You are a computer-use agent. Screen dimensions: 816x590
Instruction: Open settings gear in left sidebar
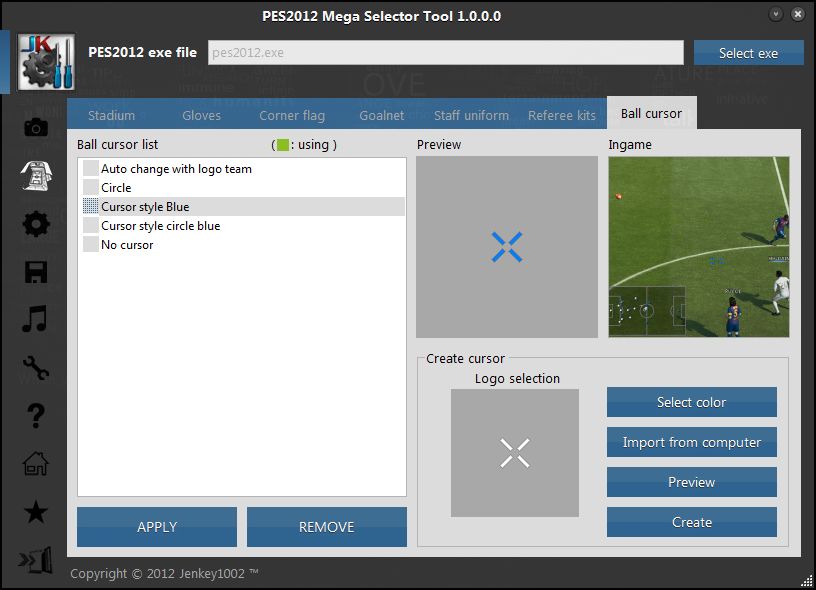click(x=36, y=224)
